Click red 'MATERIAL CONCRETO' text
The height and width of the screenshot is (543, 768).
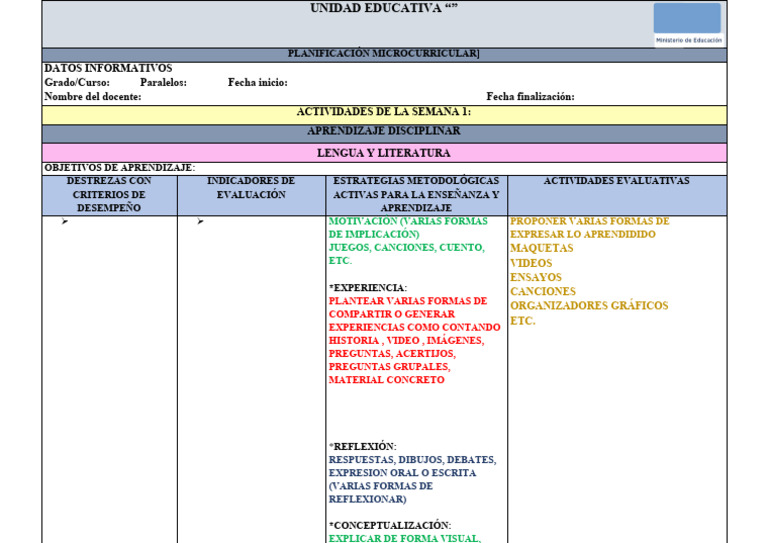(x=386, y=380)
